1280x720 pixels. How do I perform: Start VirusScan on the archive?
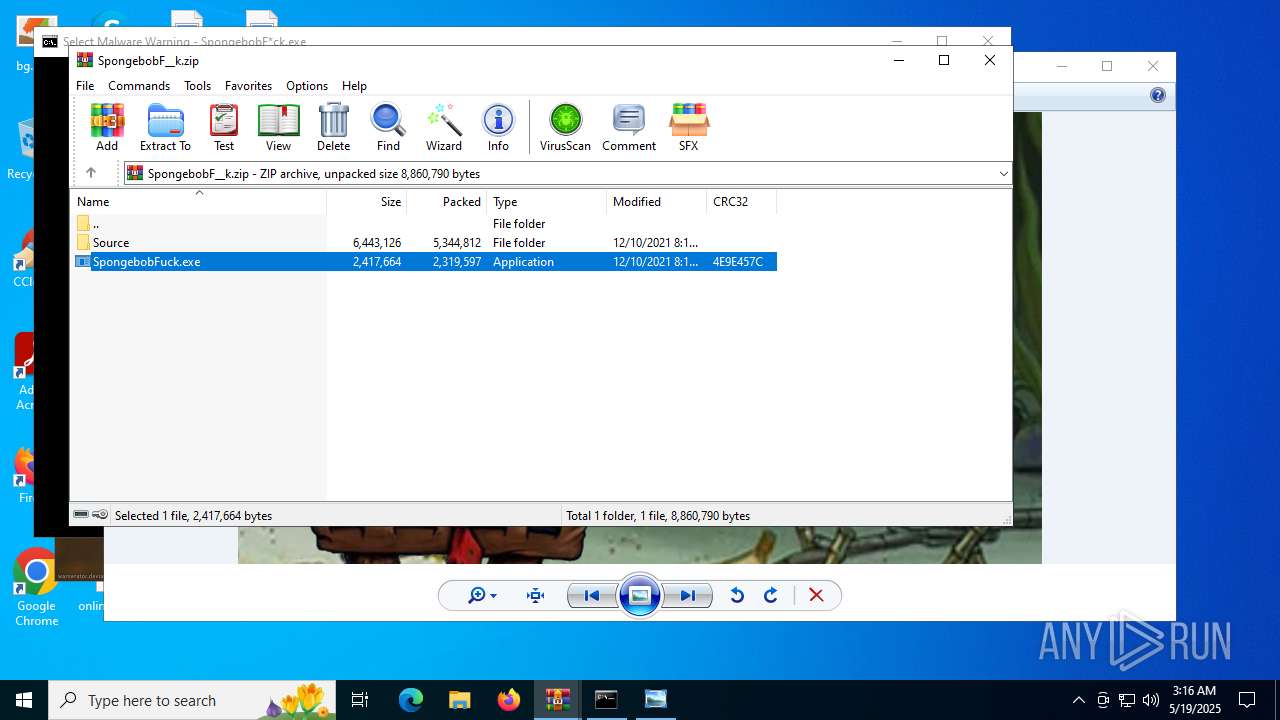coord(565,127)
